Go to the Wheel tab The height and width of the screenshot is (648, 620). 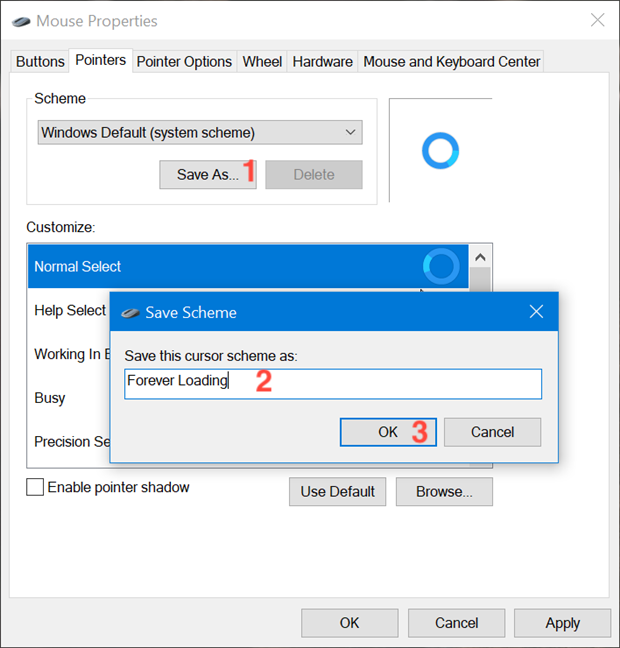coord(262,62)
